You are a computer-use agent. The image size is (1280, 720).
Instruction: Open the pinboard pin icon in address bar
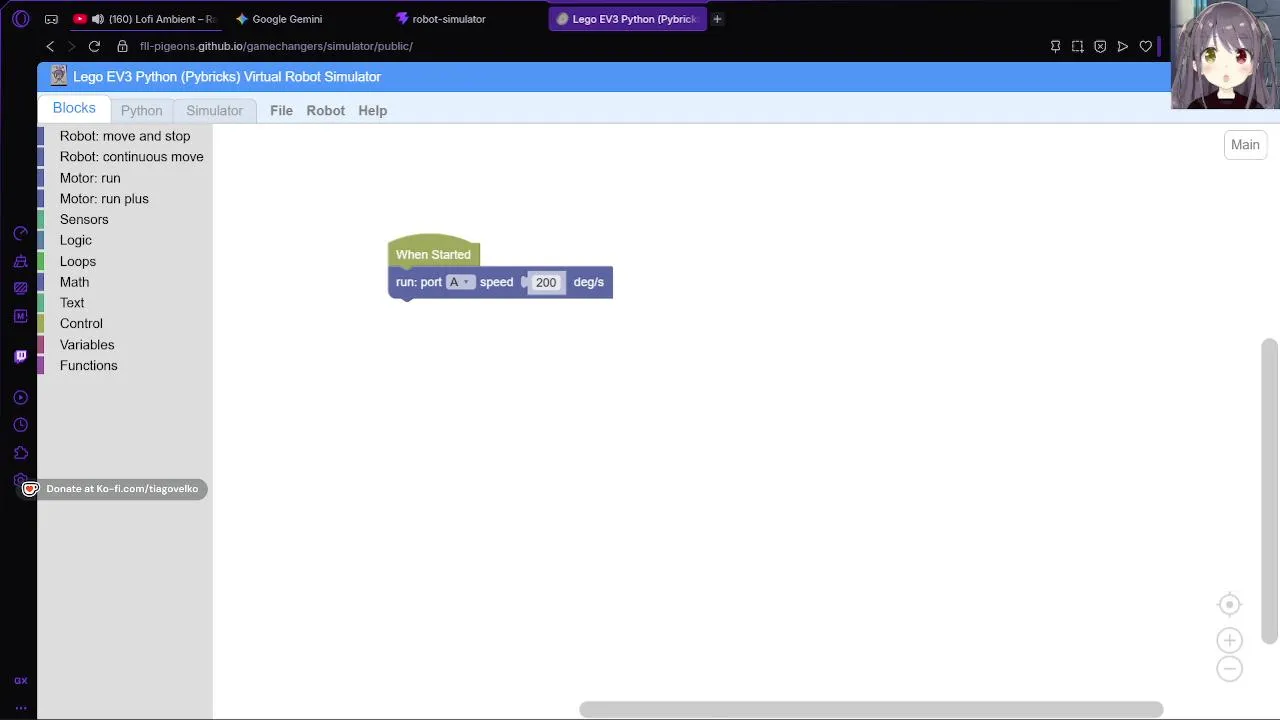(1055, 46)
